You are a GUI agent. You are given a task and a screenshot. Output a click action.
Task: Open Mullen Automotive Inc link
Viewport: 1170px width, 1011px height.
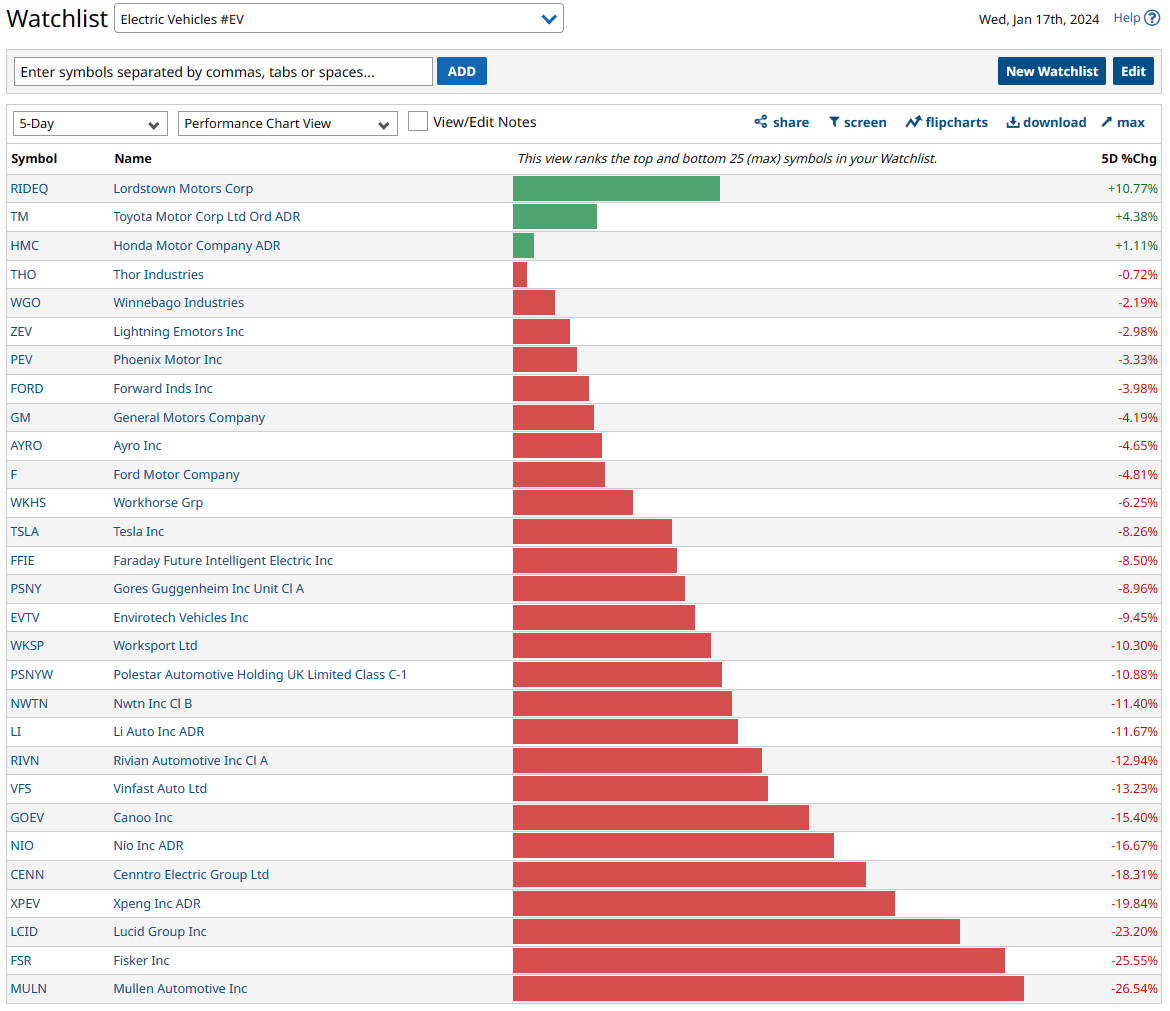(x=180, y=989)
